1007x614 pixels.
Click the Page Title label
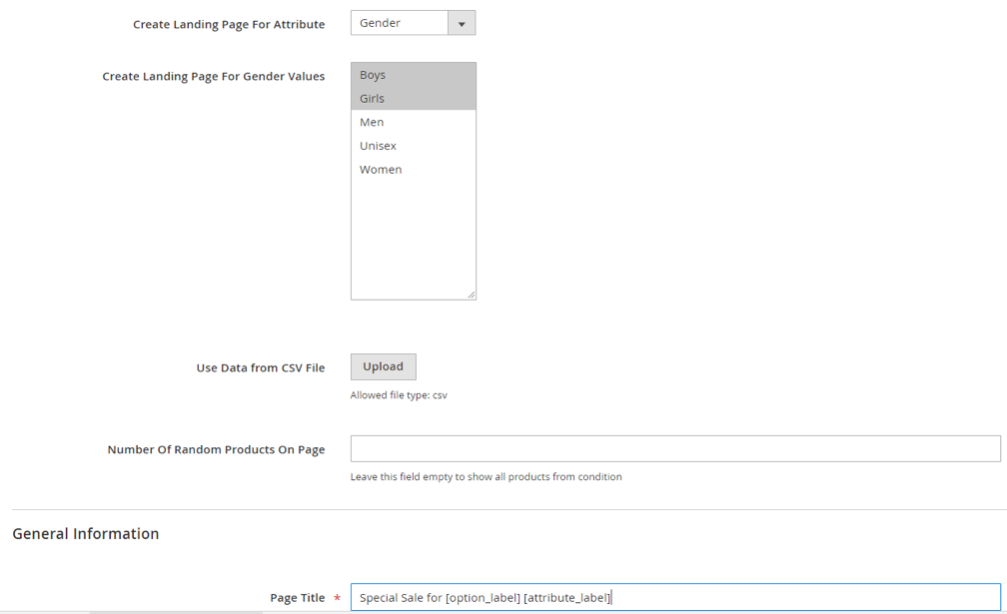297,598
